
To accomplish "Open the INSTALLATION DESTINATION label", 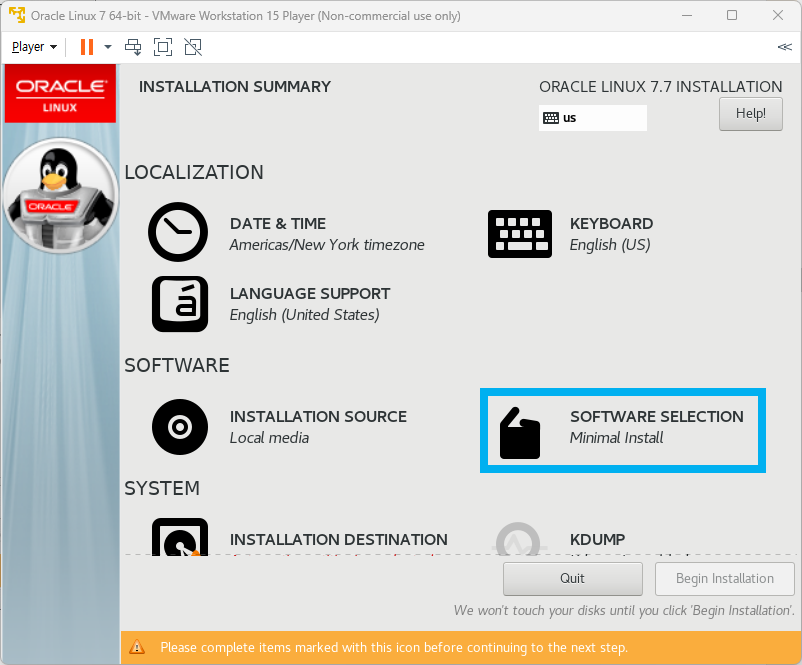I will coord(339,539).
